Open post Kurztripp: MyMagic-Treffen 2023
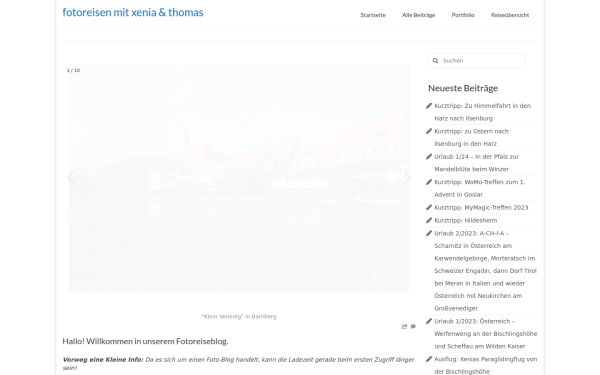Screen dimensions: 600x375 click(481, 207)
